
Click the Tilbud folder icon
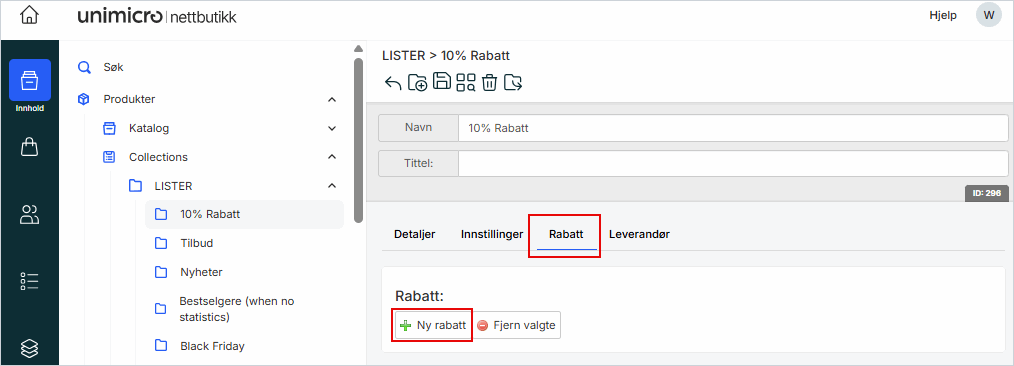161,243
